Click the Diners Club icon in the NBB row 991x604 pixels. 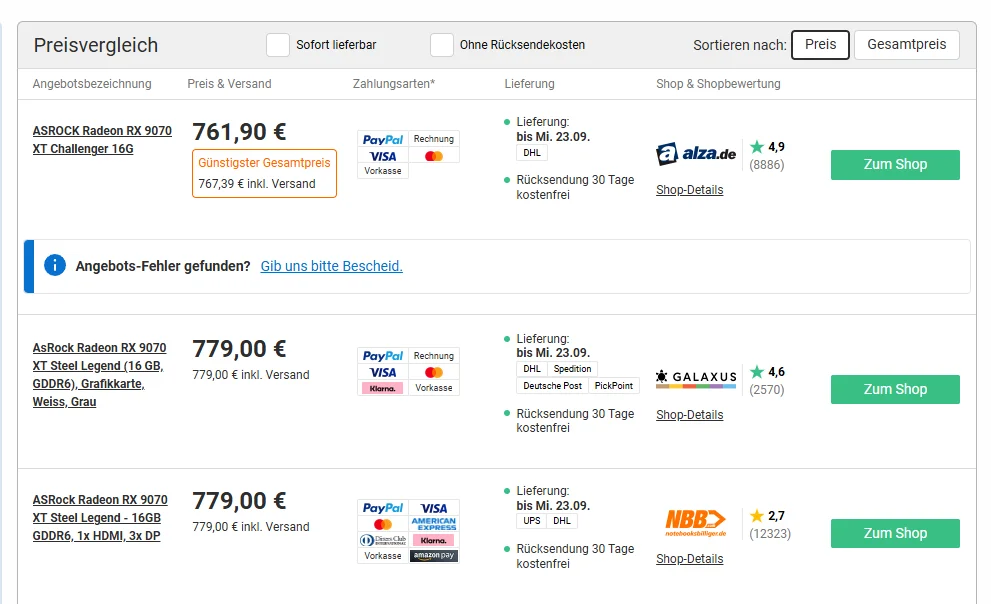[383, 540]
